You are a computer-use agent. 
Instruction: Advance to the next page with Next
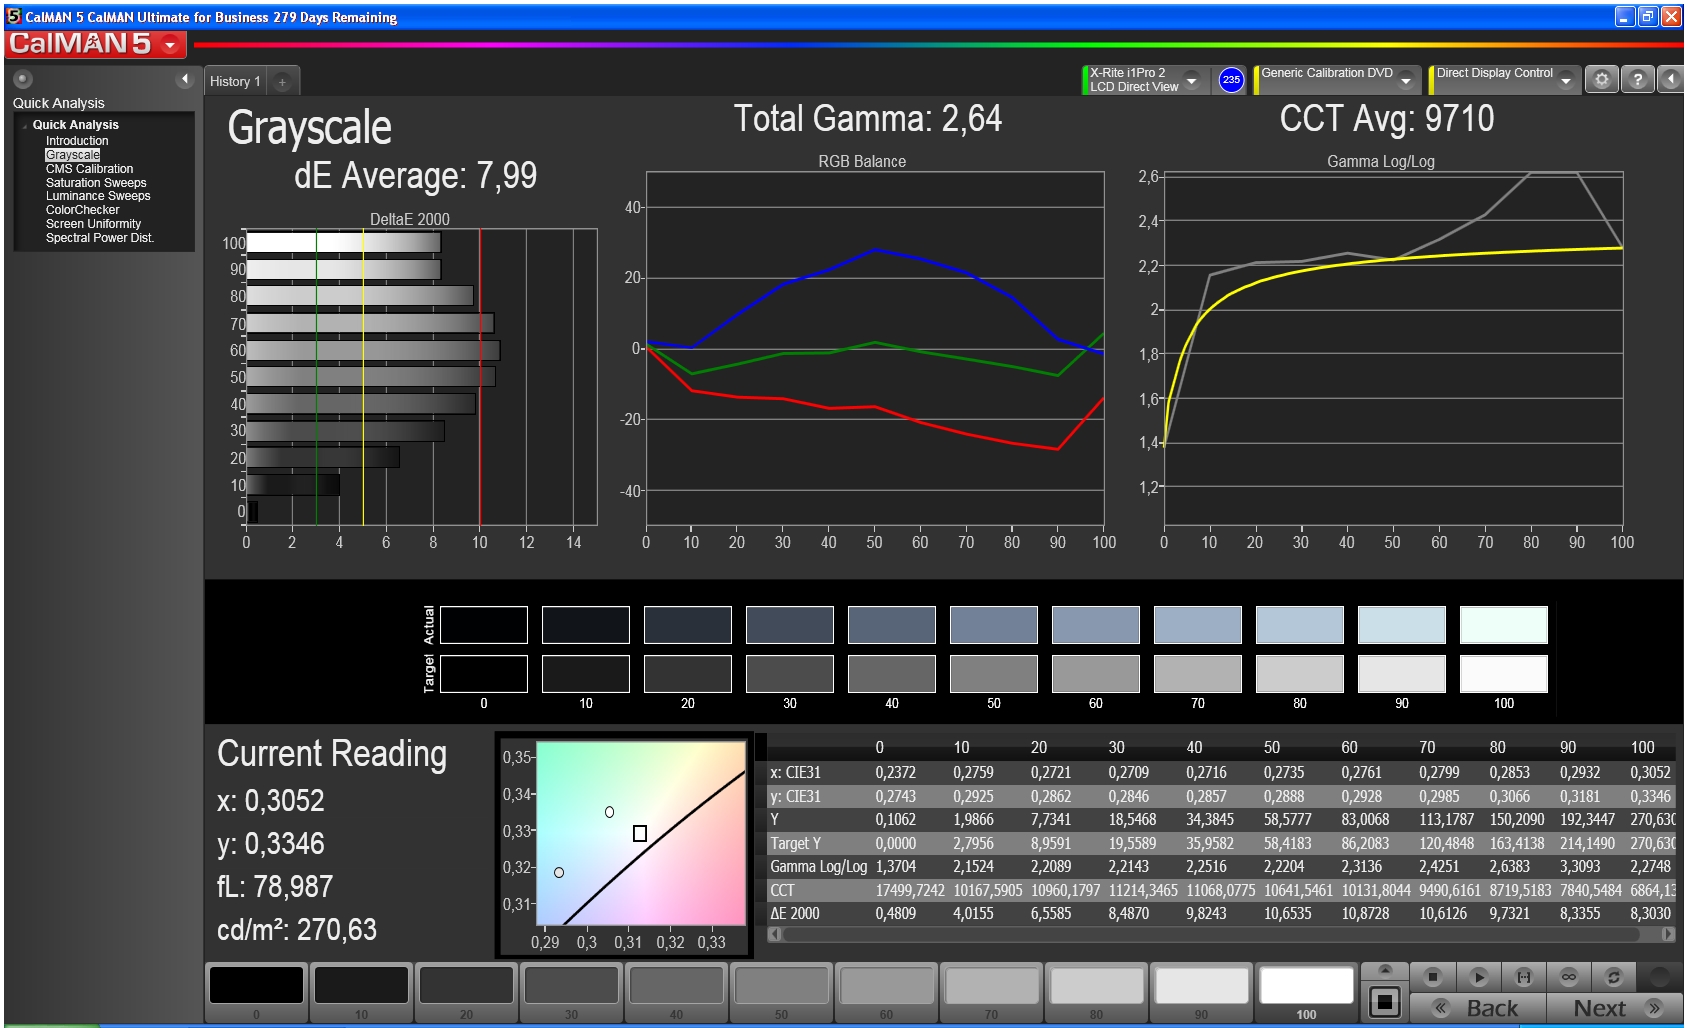[1614, 1008]
